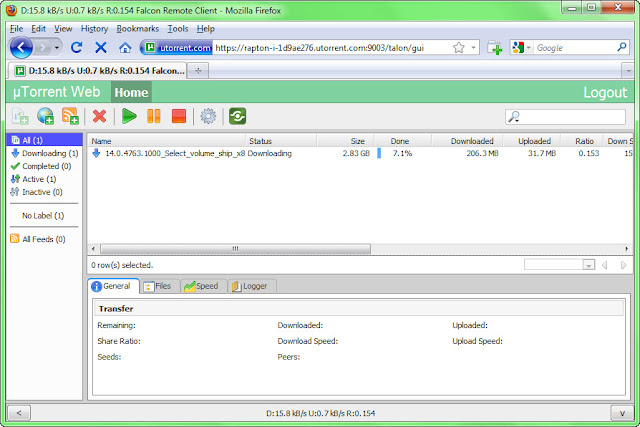The width and height of the screenshot is (640, 427).
Task: Bookmark the page using star icon
Action: [x=459, y=48]
